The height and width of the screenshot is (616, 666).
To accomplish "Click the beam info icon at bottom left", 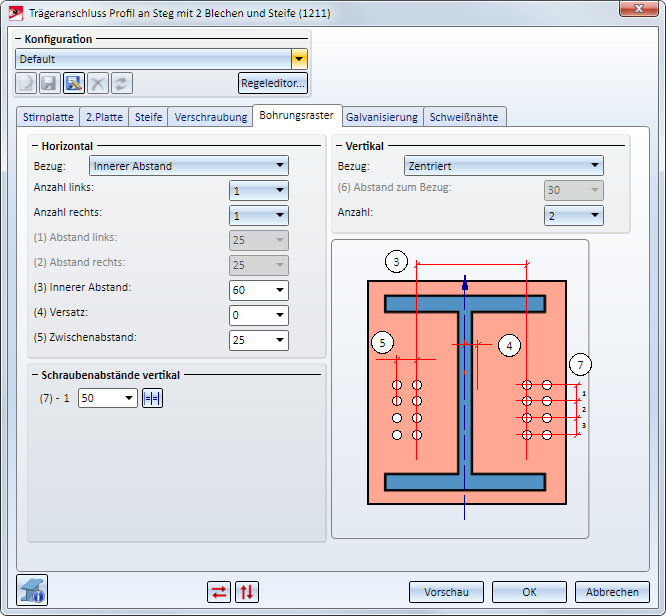I will click(x=32, y=591).
